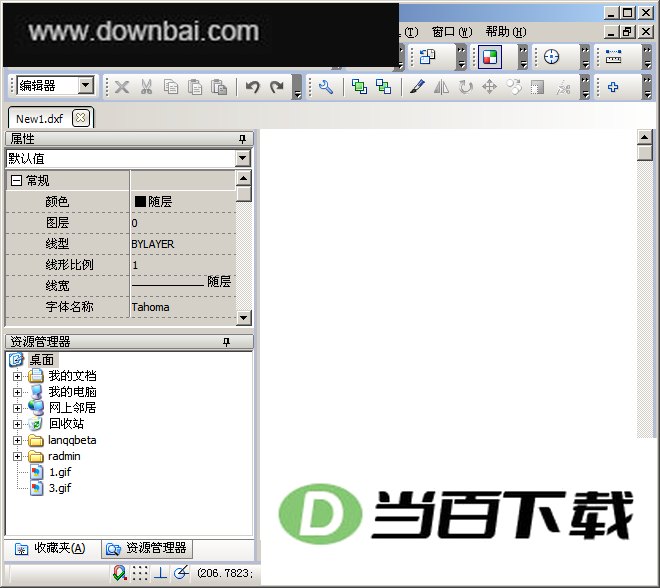Viewport: 660px width, 588px height.
Task: Click the overlapping circles tool icon
Action: 514,87
